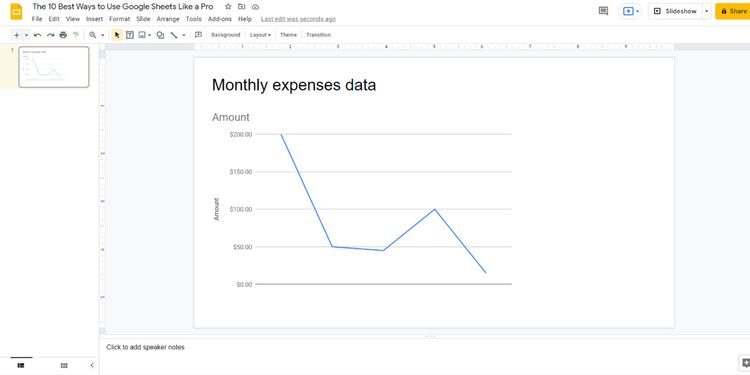The height and width of the screenshot is (375, 750).
Task: Click the Background button
Action: pos(225,35)
